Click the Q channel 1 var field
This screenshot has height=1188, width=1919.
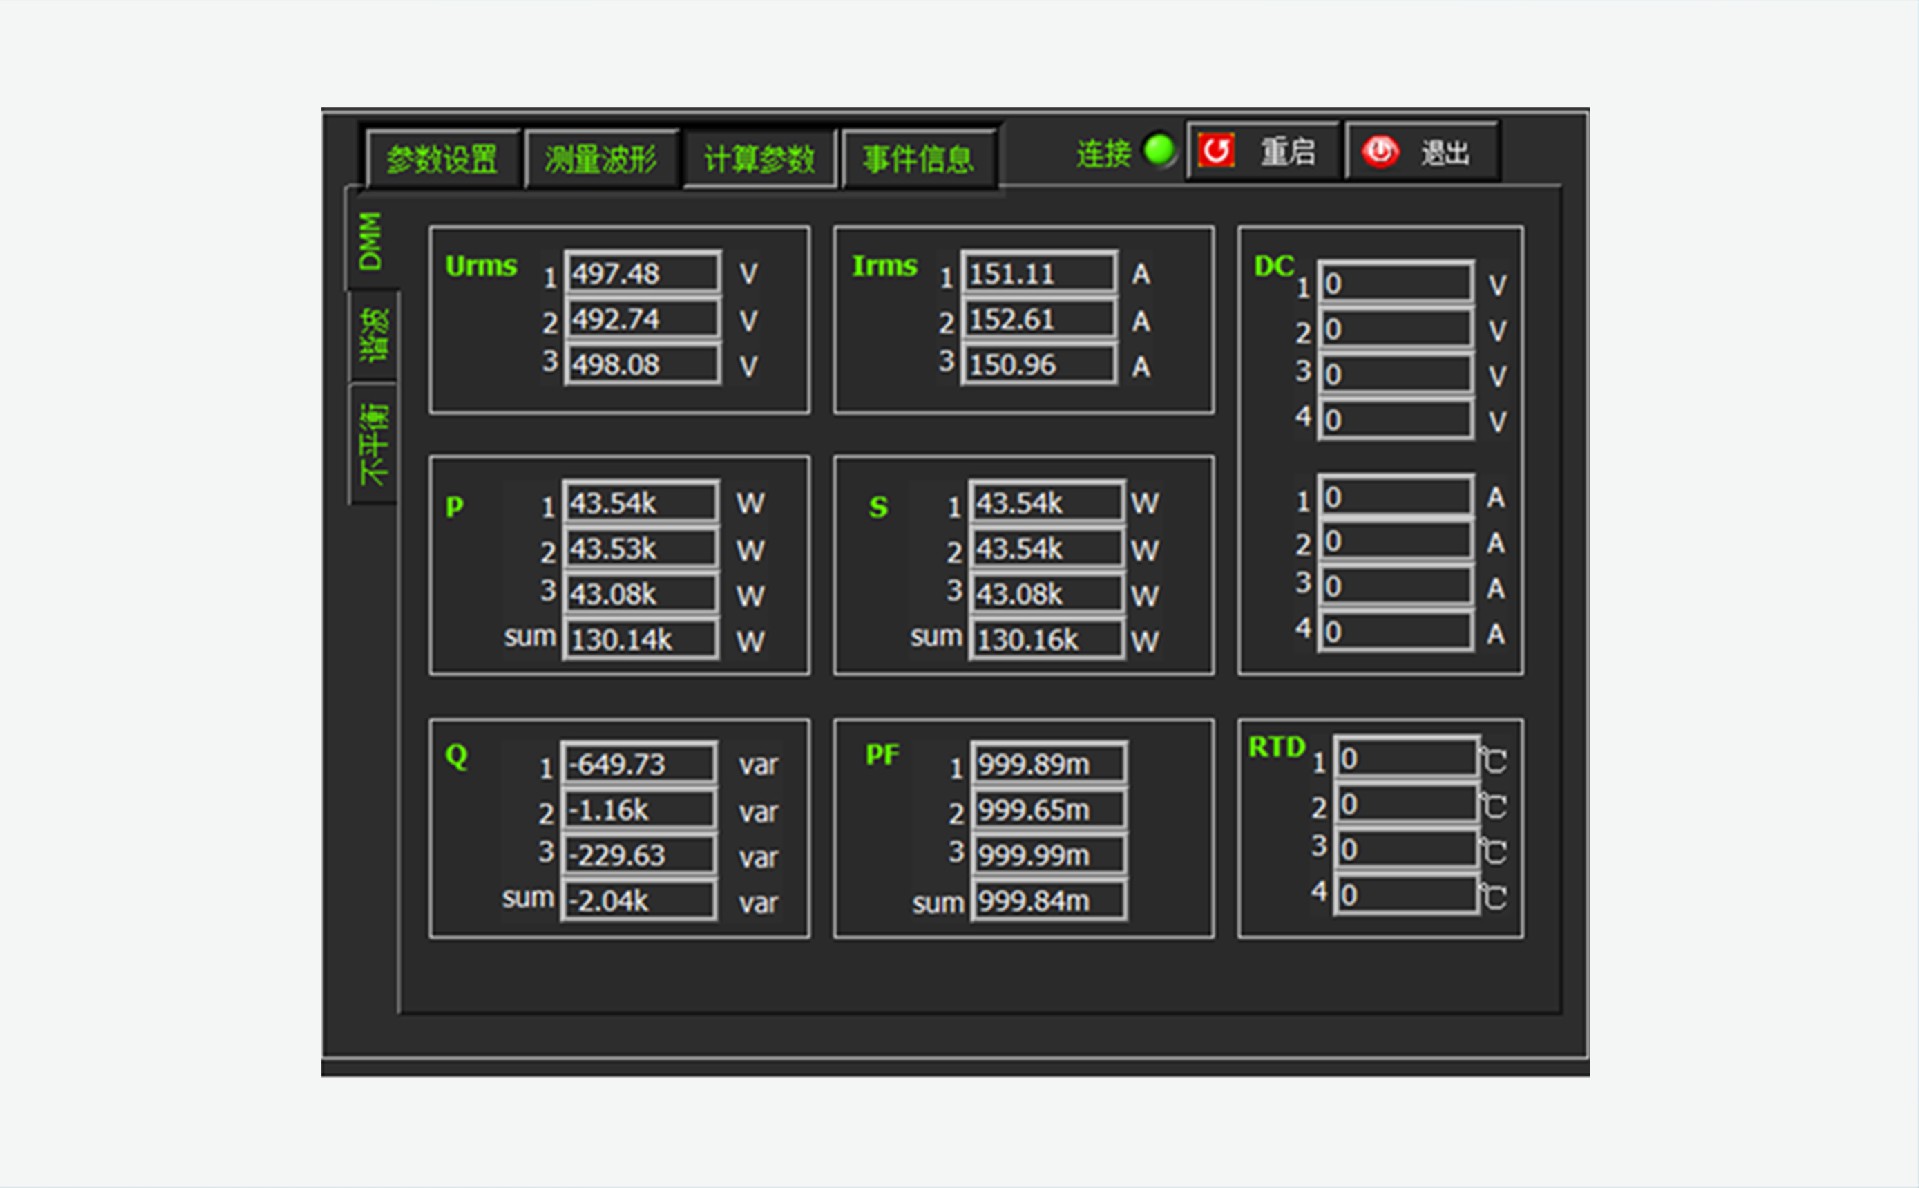(x=639, y=764)
